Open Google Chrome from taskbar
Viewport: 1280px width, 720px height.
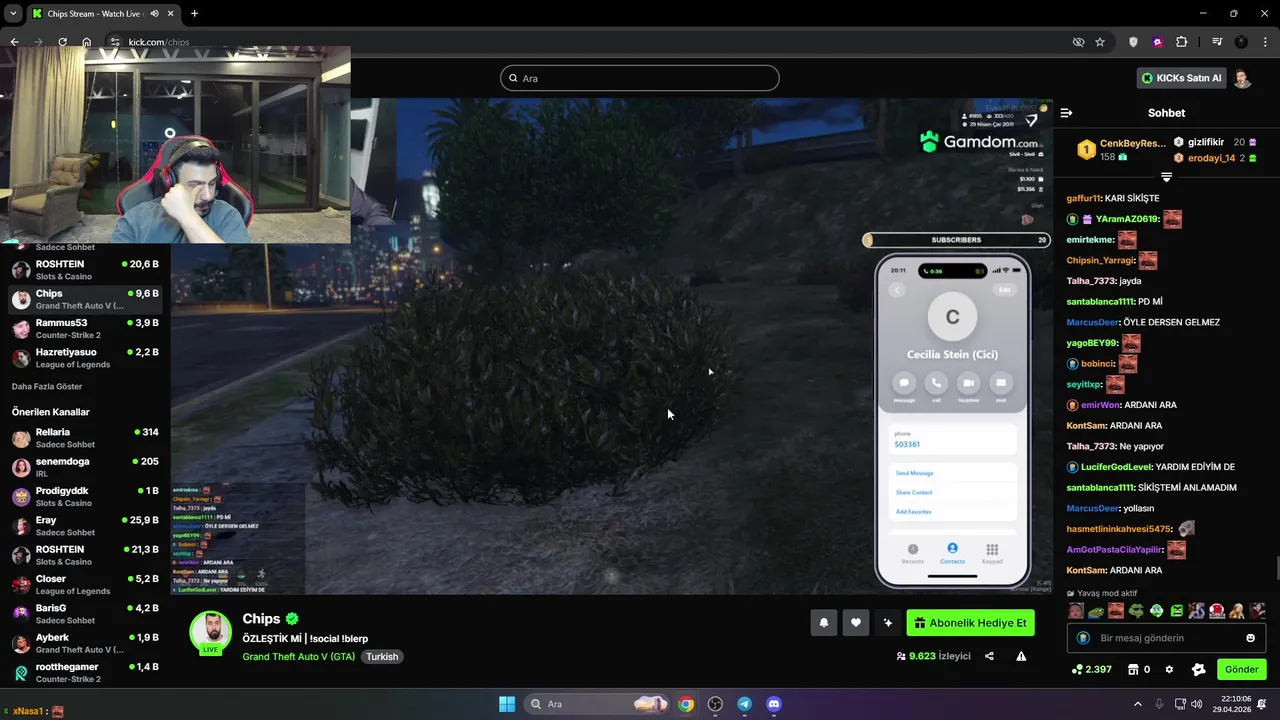pos(686,704)
